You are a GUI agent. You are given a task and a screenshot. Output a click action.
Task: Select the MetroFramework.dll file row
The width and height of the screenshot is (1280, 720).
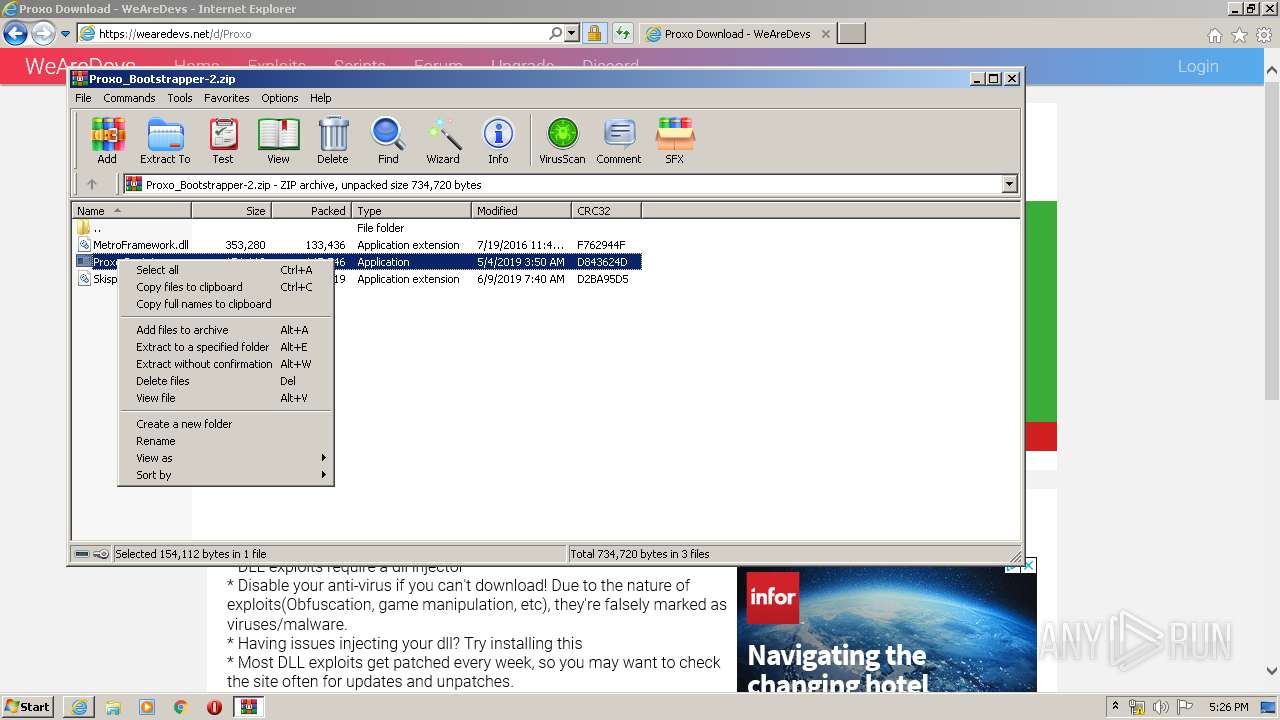(356, 245)
